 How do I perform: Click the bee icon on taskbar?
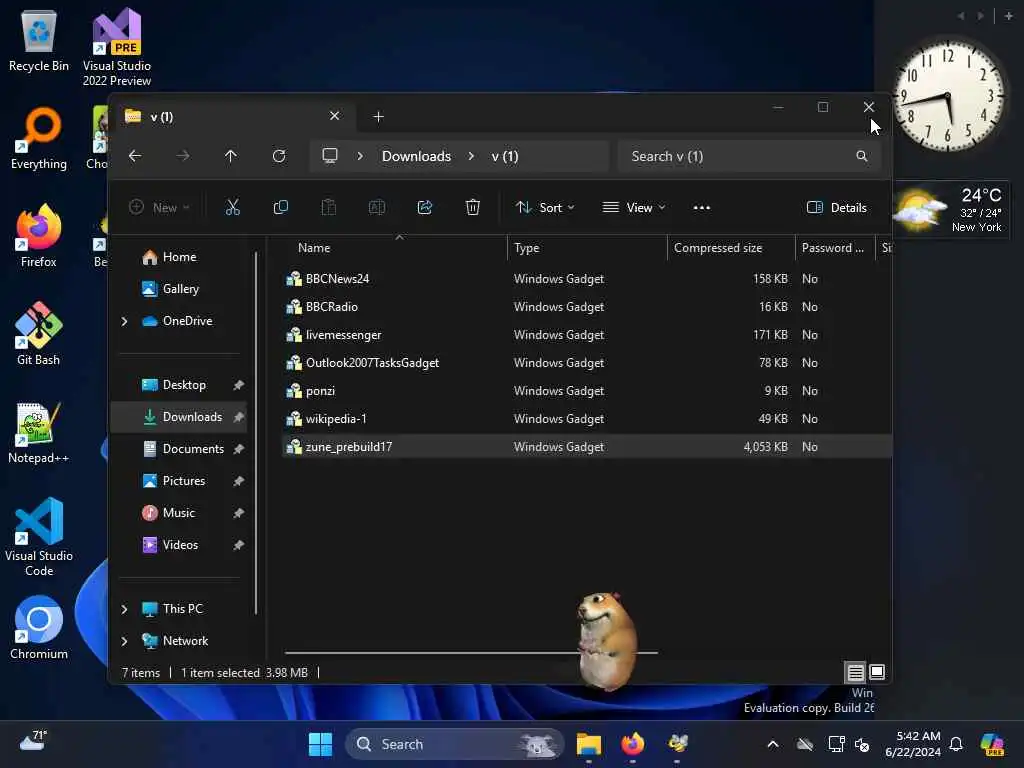(x=677, y=744)
